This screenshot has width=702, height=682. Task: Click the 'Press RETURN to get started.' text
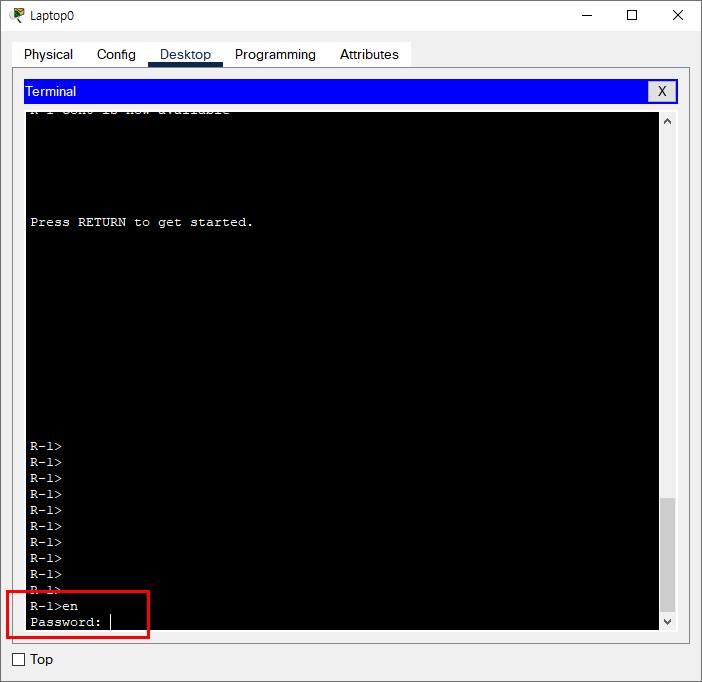[141, 222]
